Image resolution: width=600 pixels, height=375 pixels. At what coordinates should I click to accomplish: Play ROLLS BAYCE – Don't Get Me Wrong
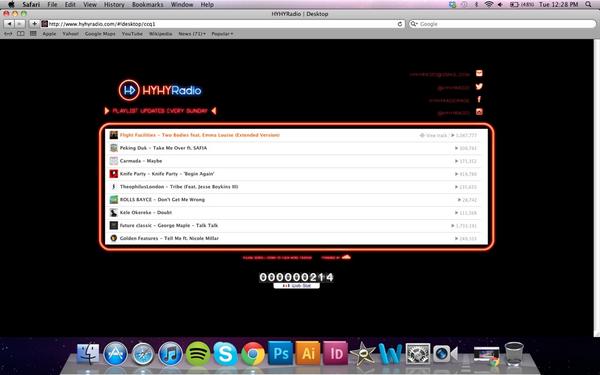pos(292,200)
